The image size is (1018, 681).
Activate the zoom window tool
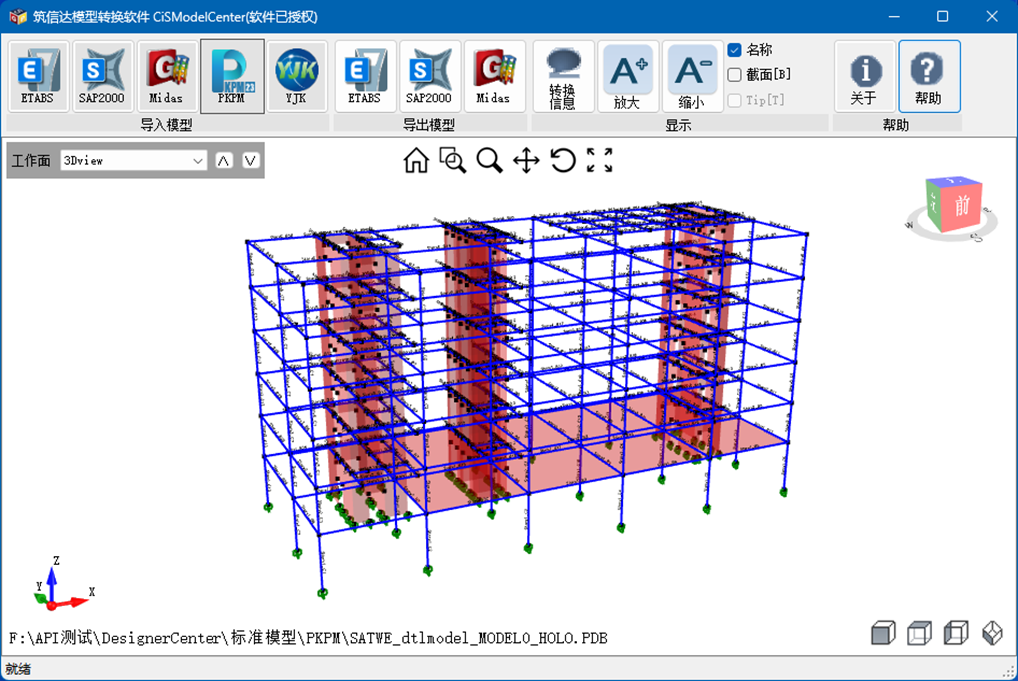453,160
